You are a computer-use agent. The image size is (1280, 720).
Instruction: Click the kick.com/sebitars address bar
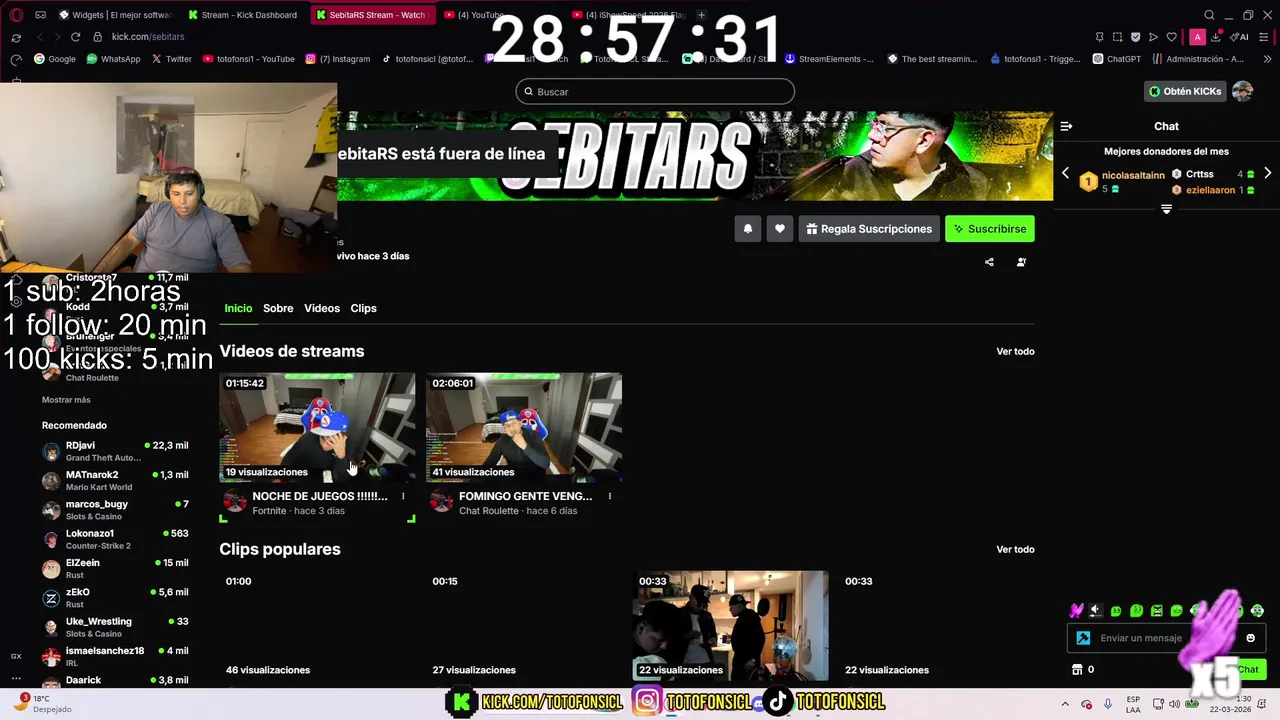tap(148, 37)
